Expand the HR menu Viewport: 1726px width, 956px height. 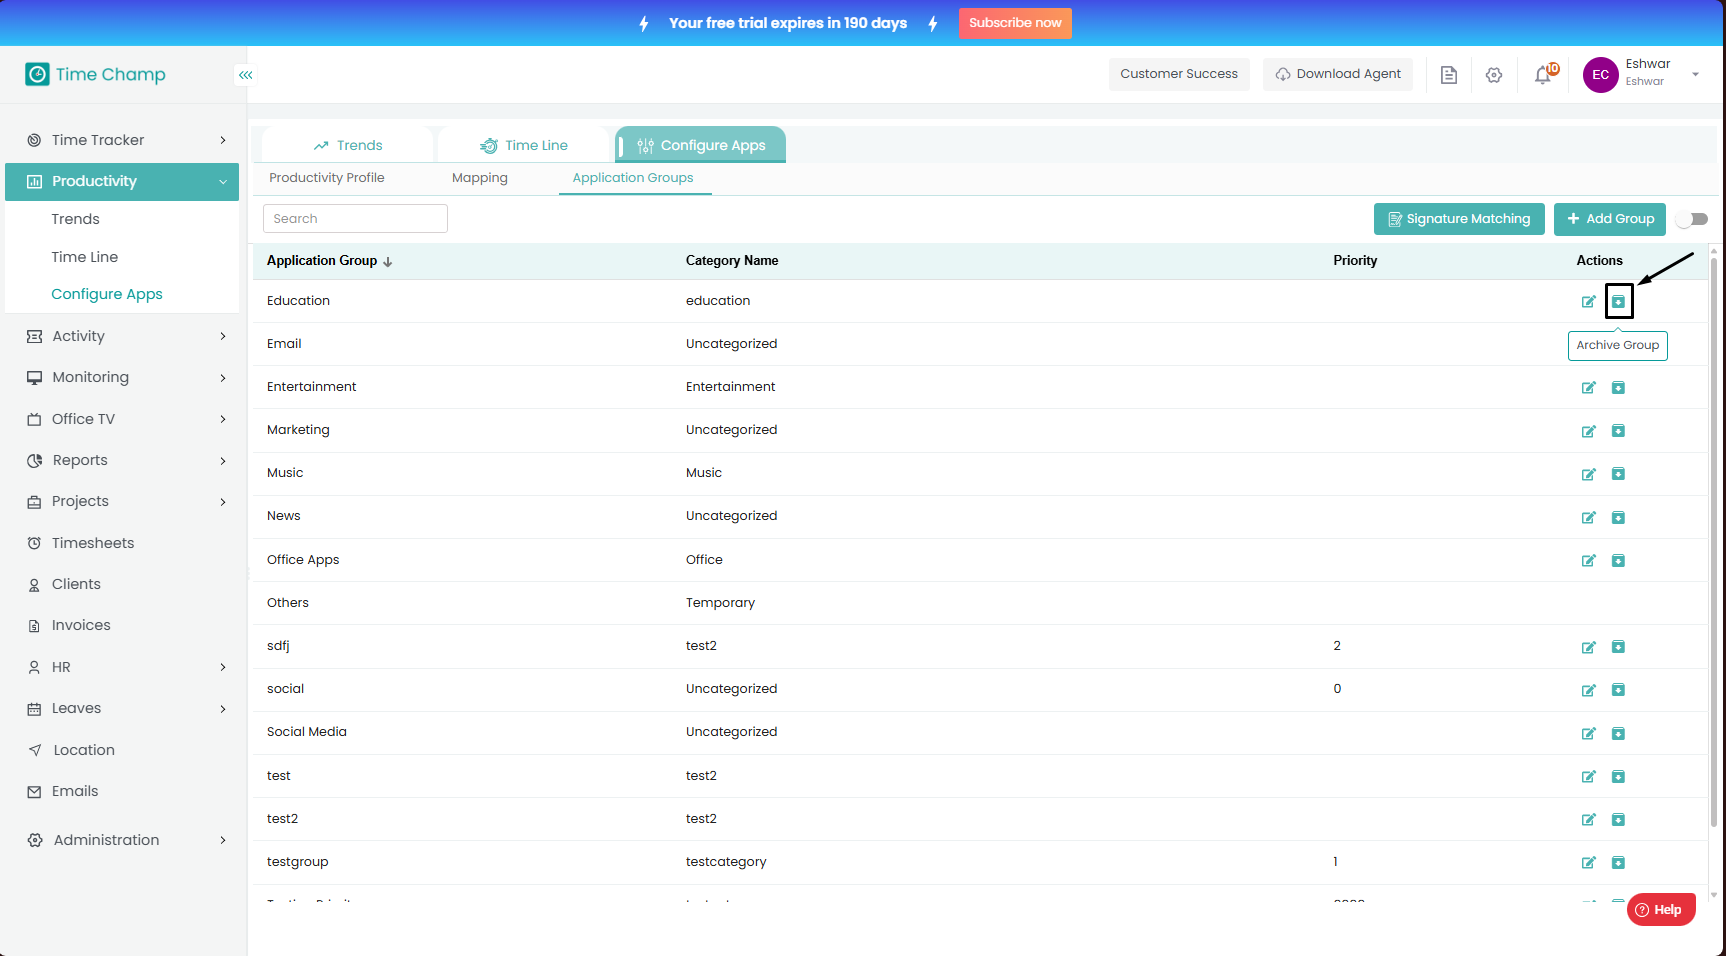(x=122, y=667)
